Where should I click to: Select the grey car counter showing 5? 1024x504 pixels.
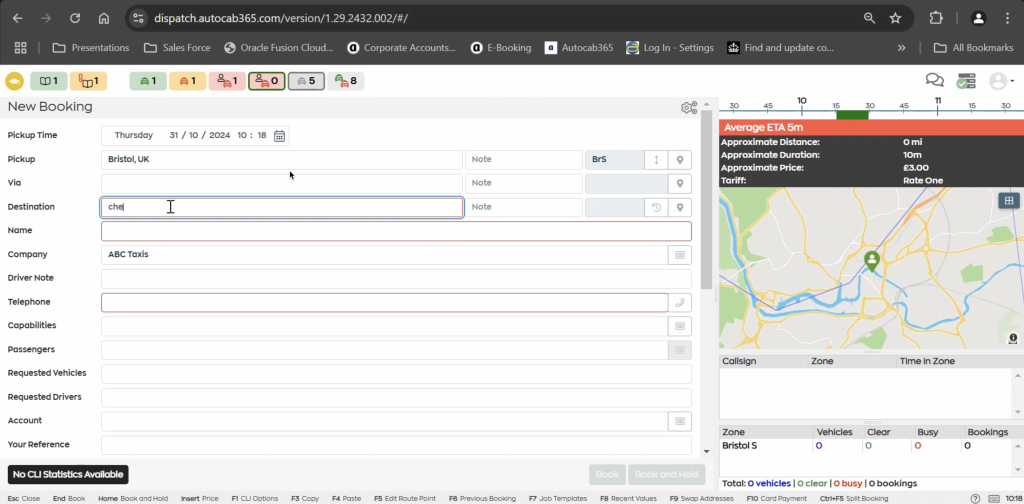click(x=306, y=81)
